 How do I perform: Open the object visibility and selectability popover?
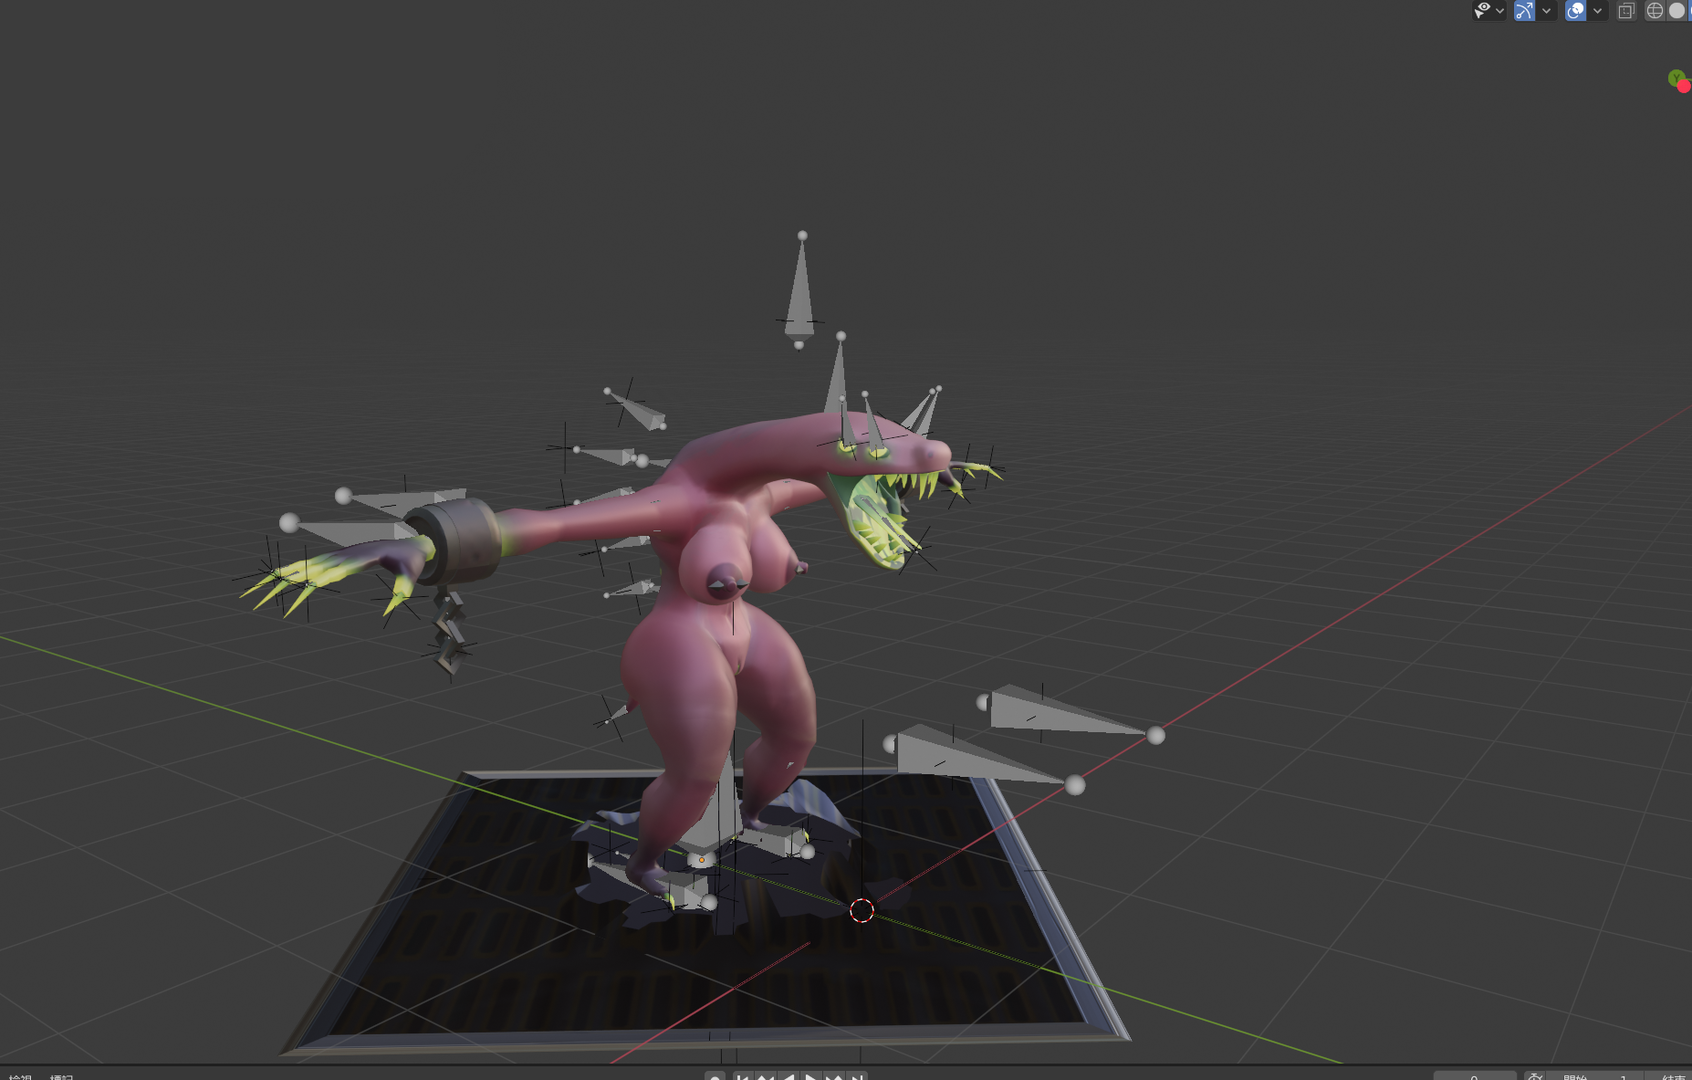1483,10
